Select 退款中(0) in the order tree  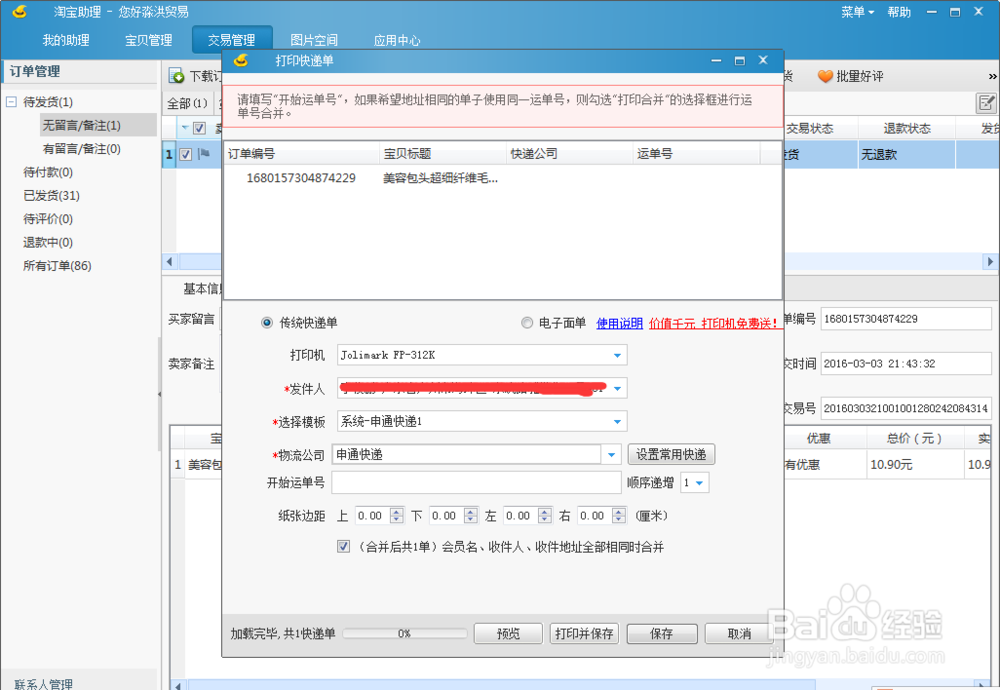coord(48,242)
